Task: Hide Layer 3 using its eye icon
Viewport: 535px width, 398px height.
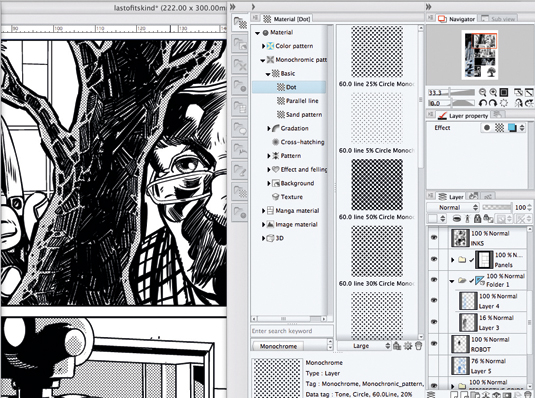Action: tap(434, 322)
